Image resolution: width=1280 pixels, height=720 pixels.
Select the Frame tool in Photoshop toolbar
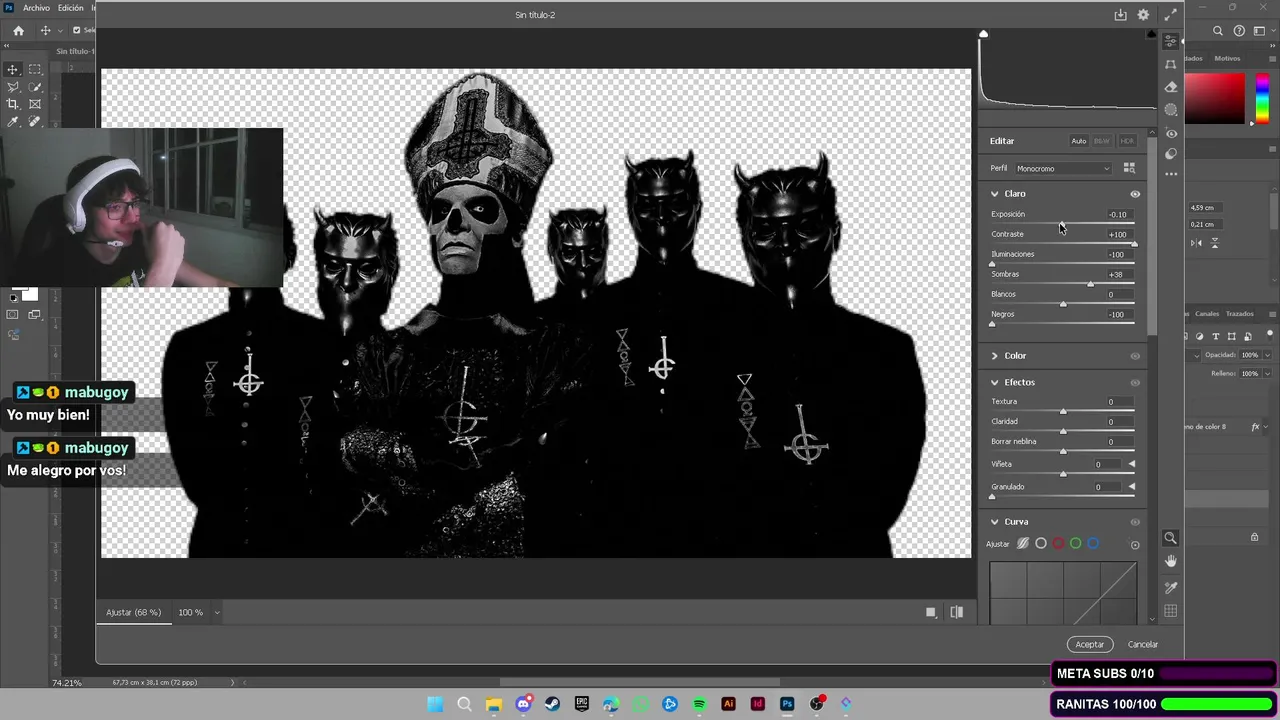35,104
